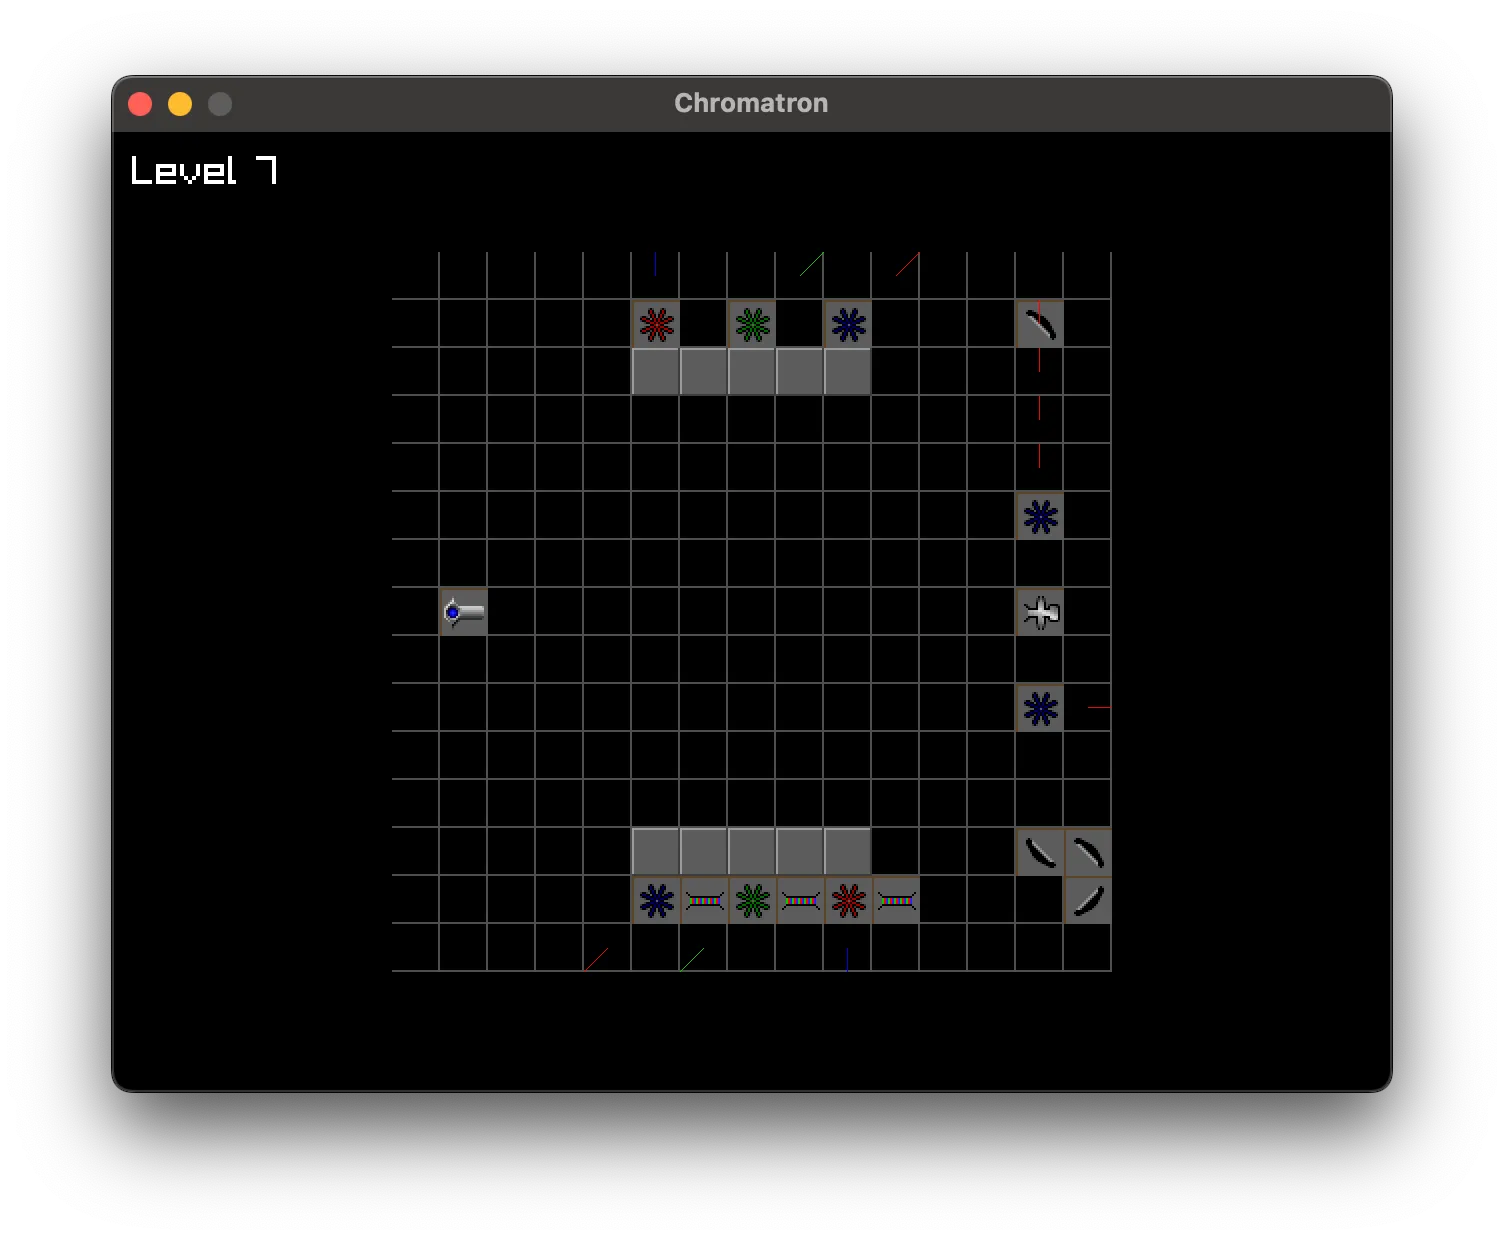Screen dimensions: 1504x1240
Task: Select the green target in the top row
Action: pos(752,324)
